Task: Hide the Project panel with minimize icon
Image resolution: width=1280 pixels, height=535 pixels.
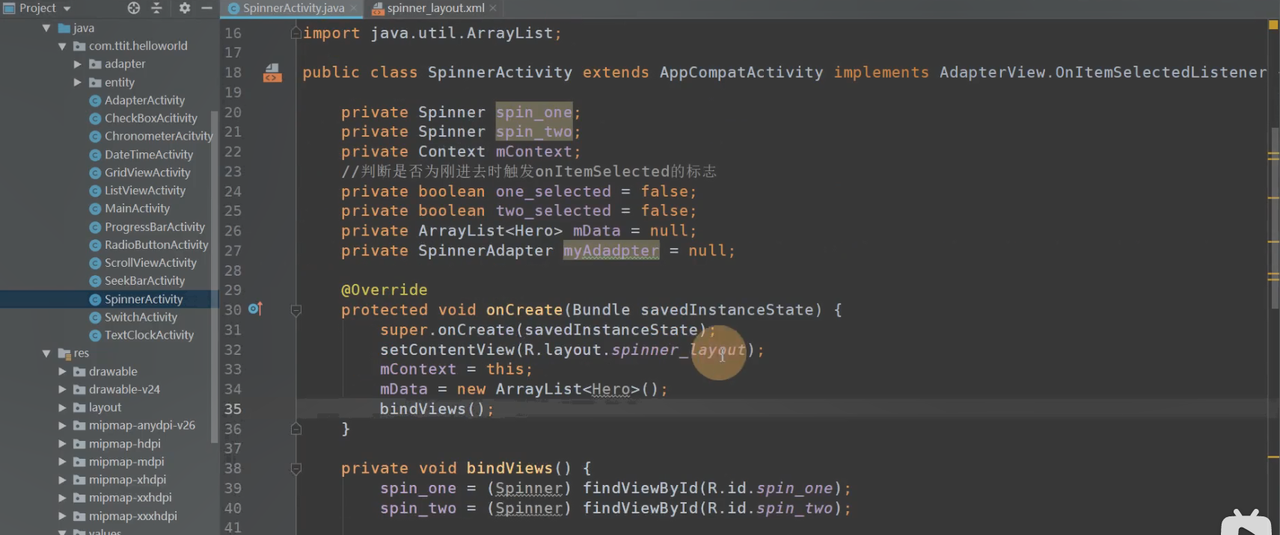Action: tap(206, 8)
